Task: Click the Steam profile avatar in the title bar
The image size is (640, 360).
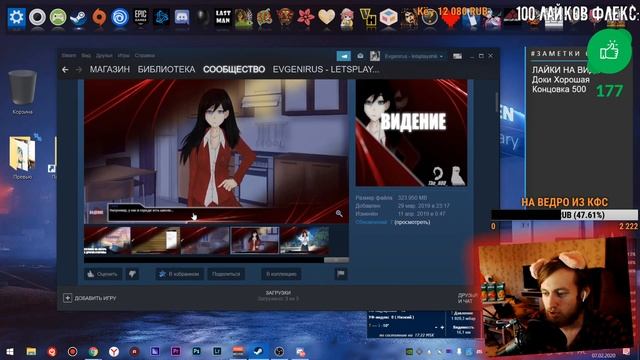Action: click(375, 56)
